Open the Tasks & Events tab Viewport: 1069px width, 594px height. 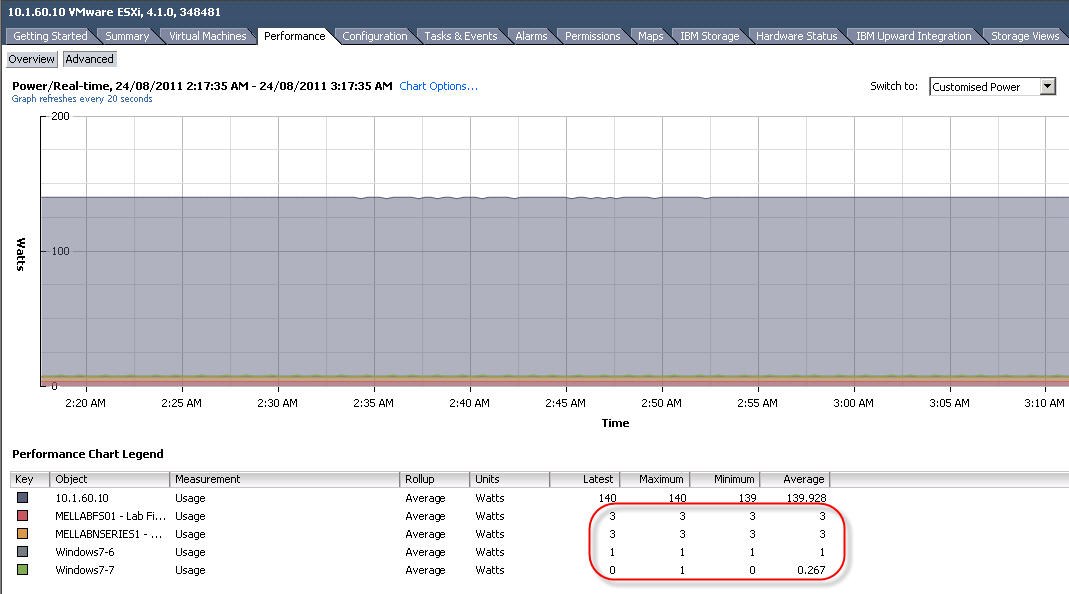pyautogui.click(x=460, y=36)
